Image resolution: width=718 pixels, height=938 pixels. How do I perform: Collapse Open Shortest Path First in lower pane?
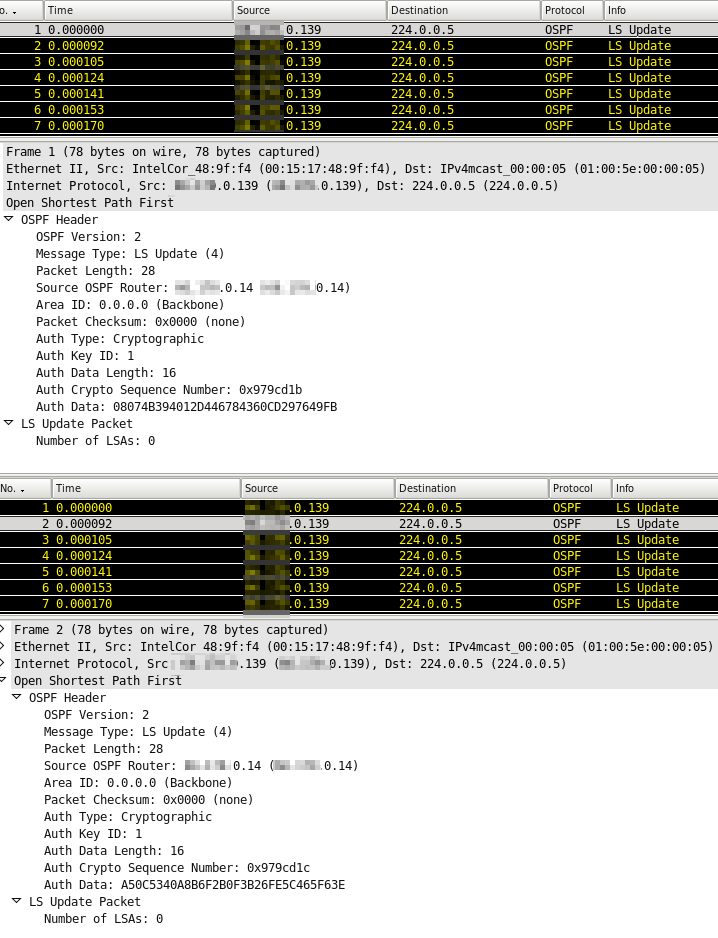point(3,681)
